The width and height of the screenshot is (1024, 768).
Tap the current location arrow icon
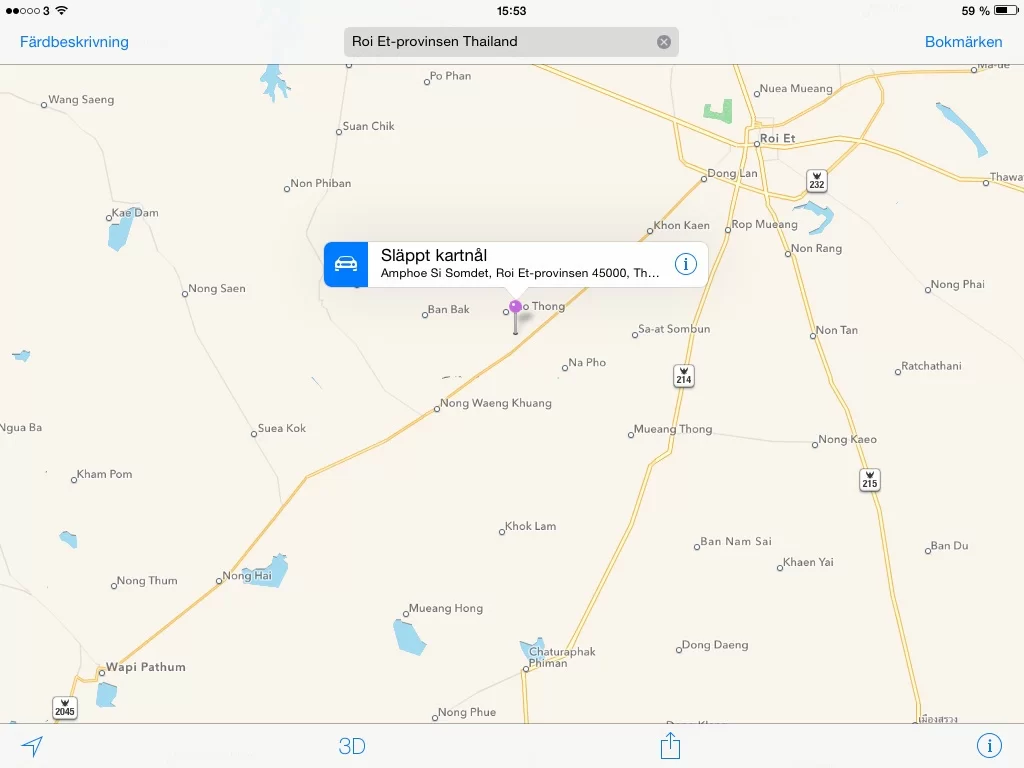click(x=33, y=746)
